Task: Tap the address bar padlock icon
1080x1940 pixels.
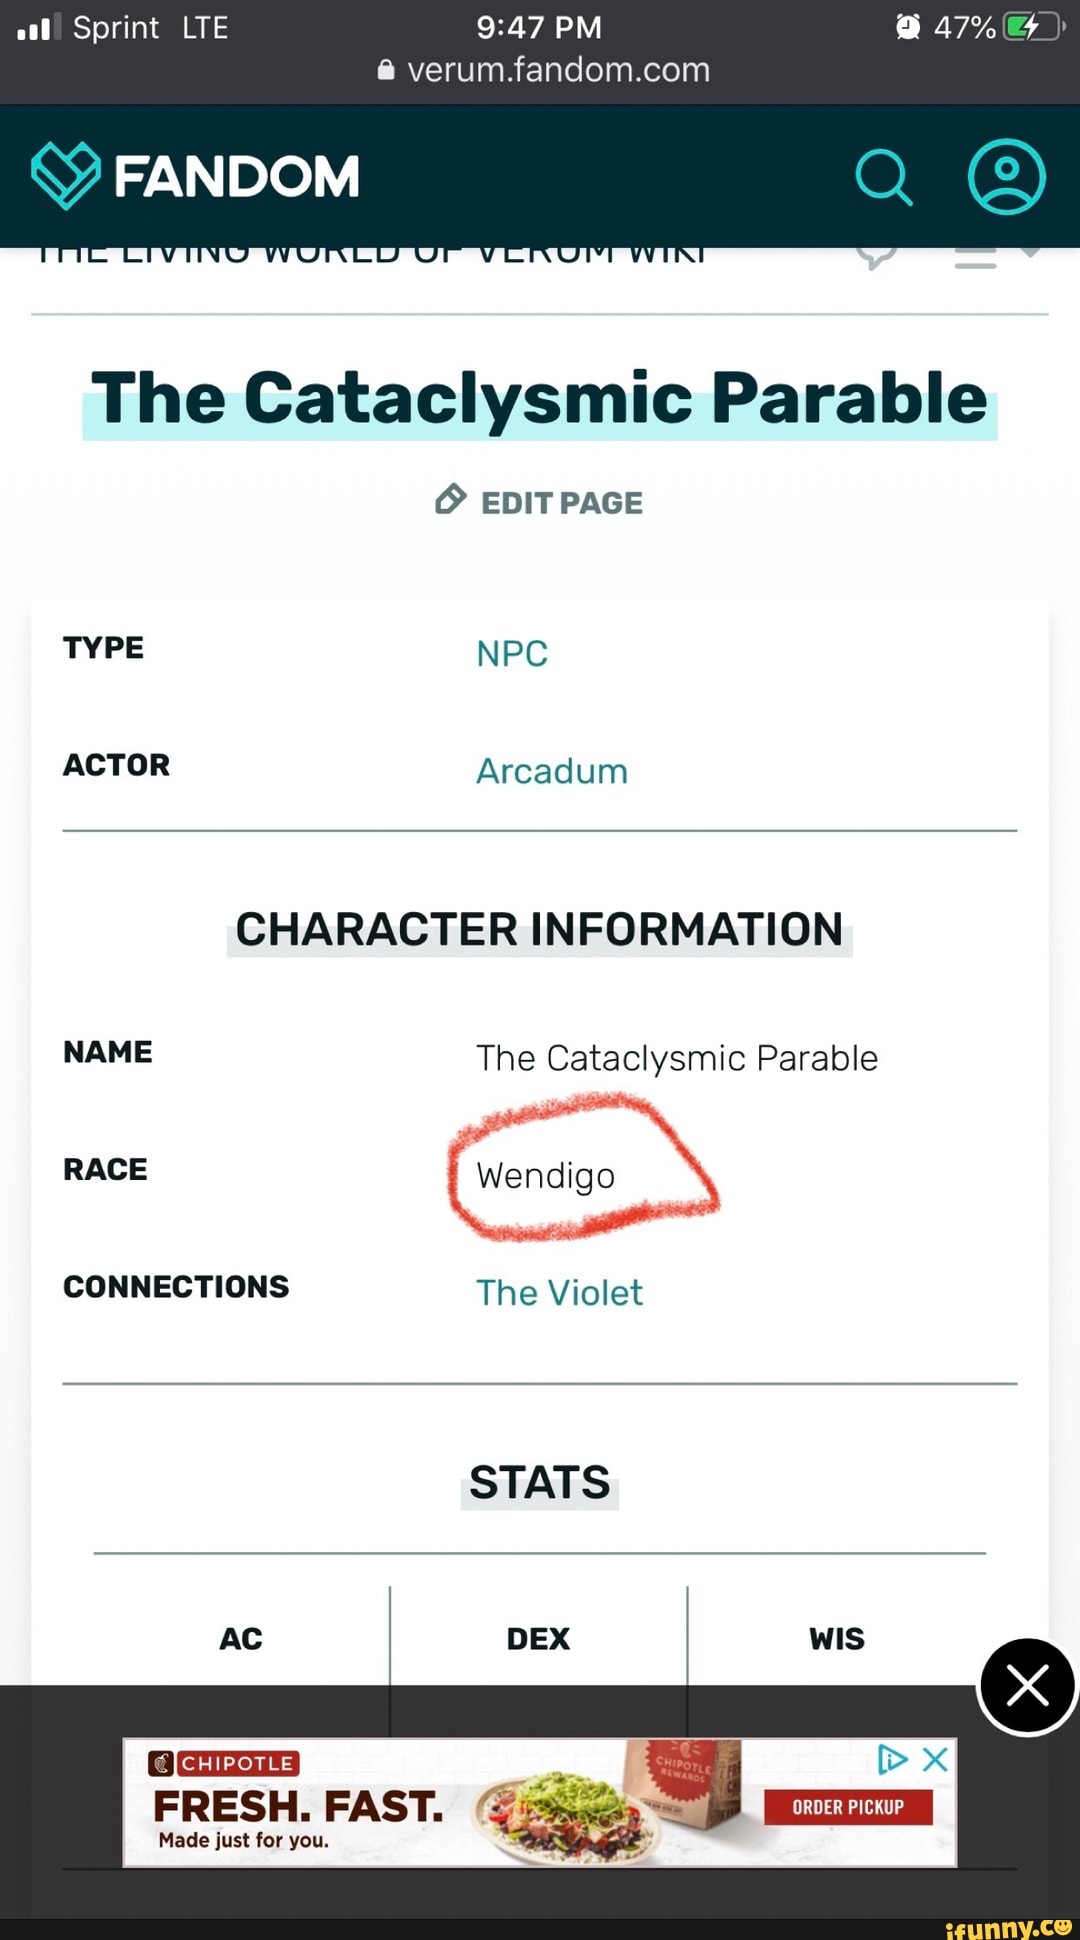Action: [x=386, y=70]
